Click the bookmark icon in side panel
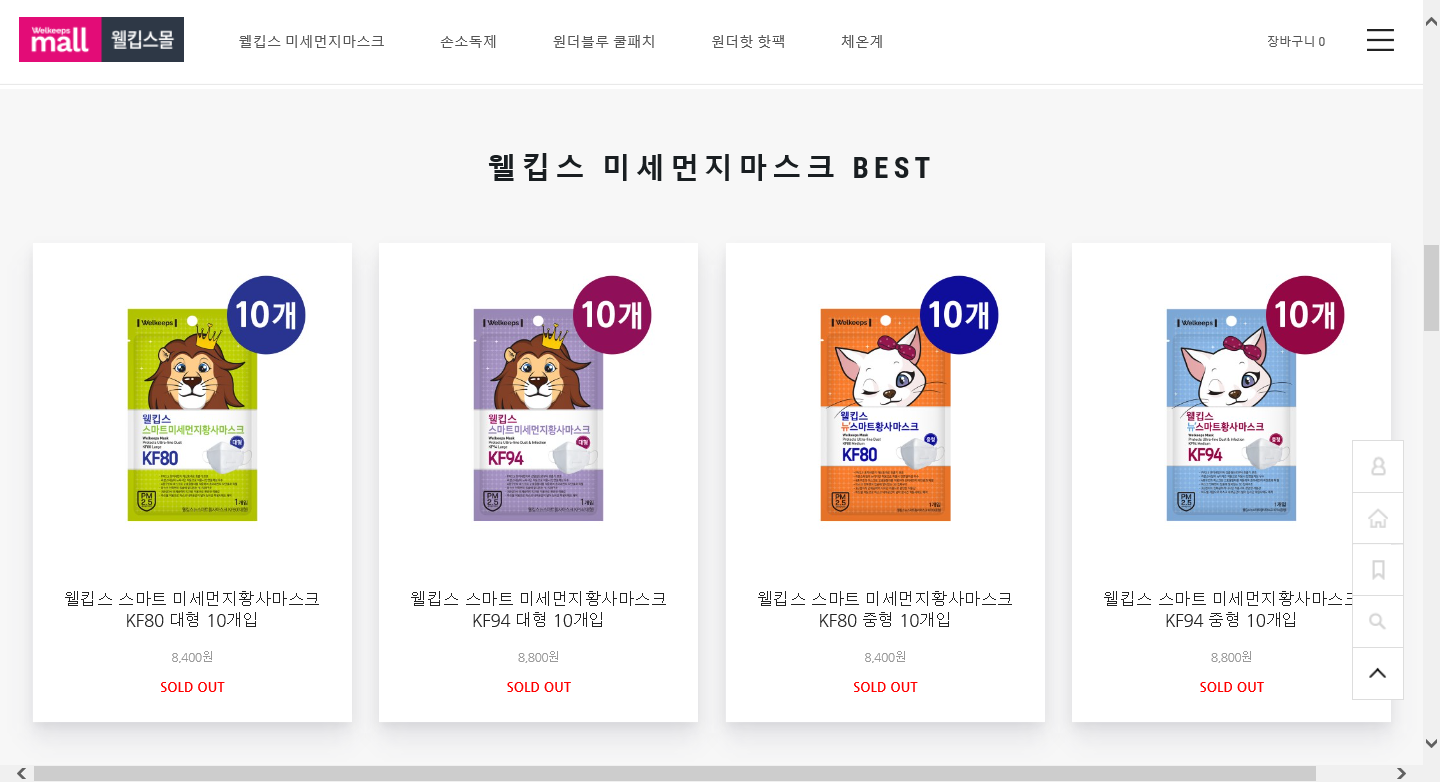The image size is (1440, 782). tap(1378, 570)
